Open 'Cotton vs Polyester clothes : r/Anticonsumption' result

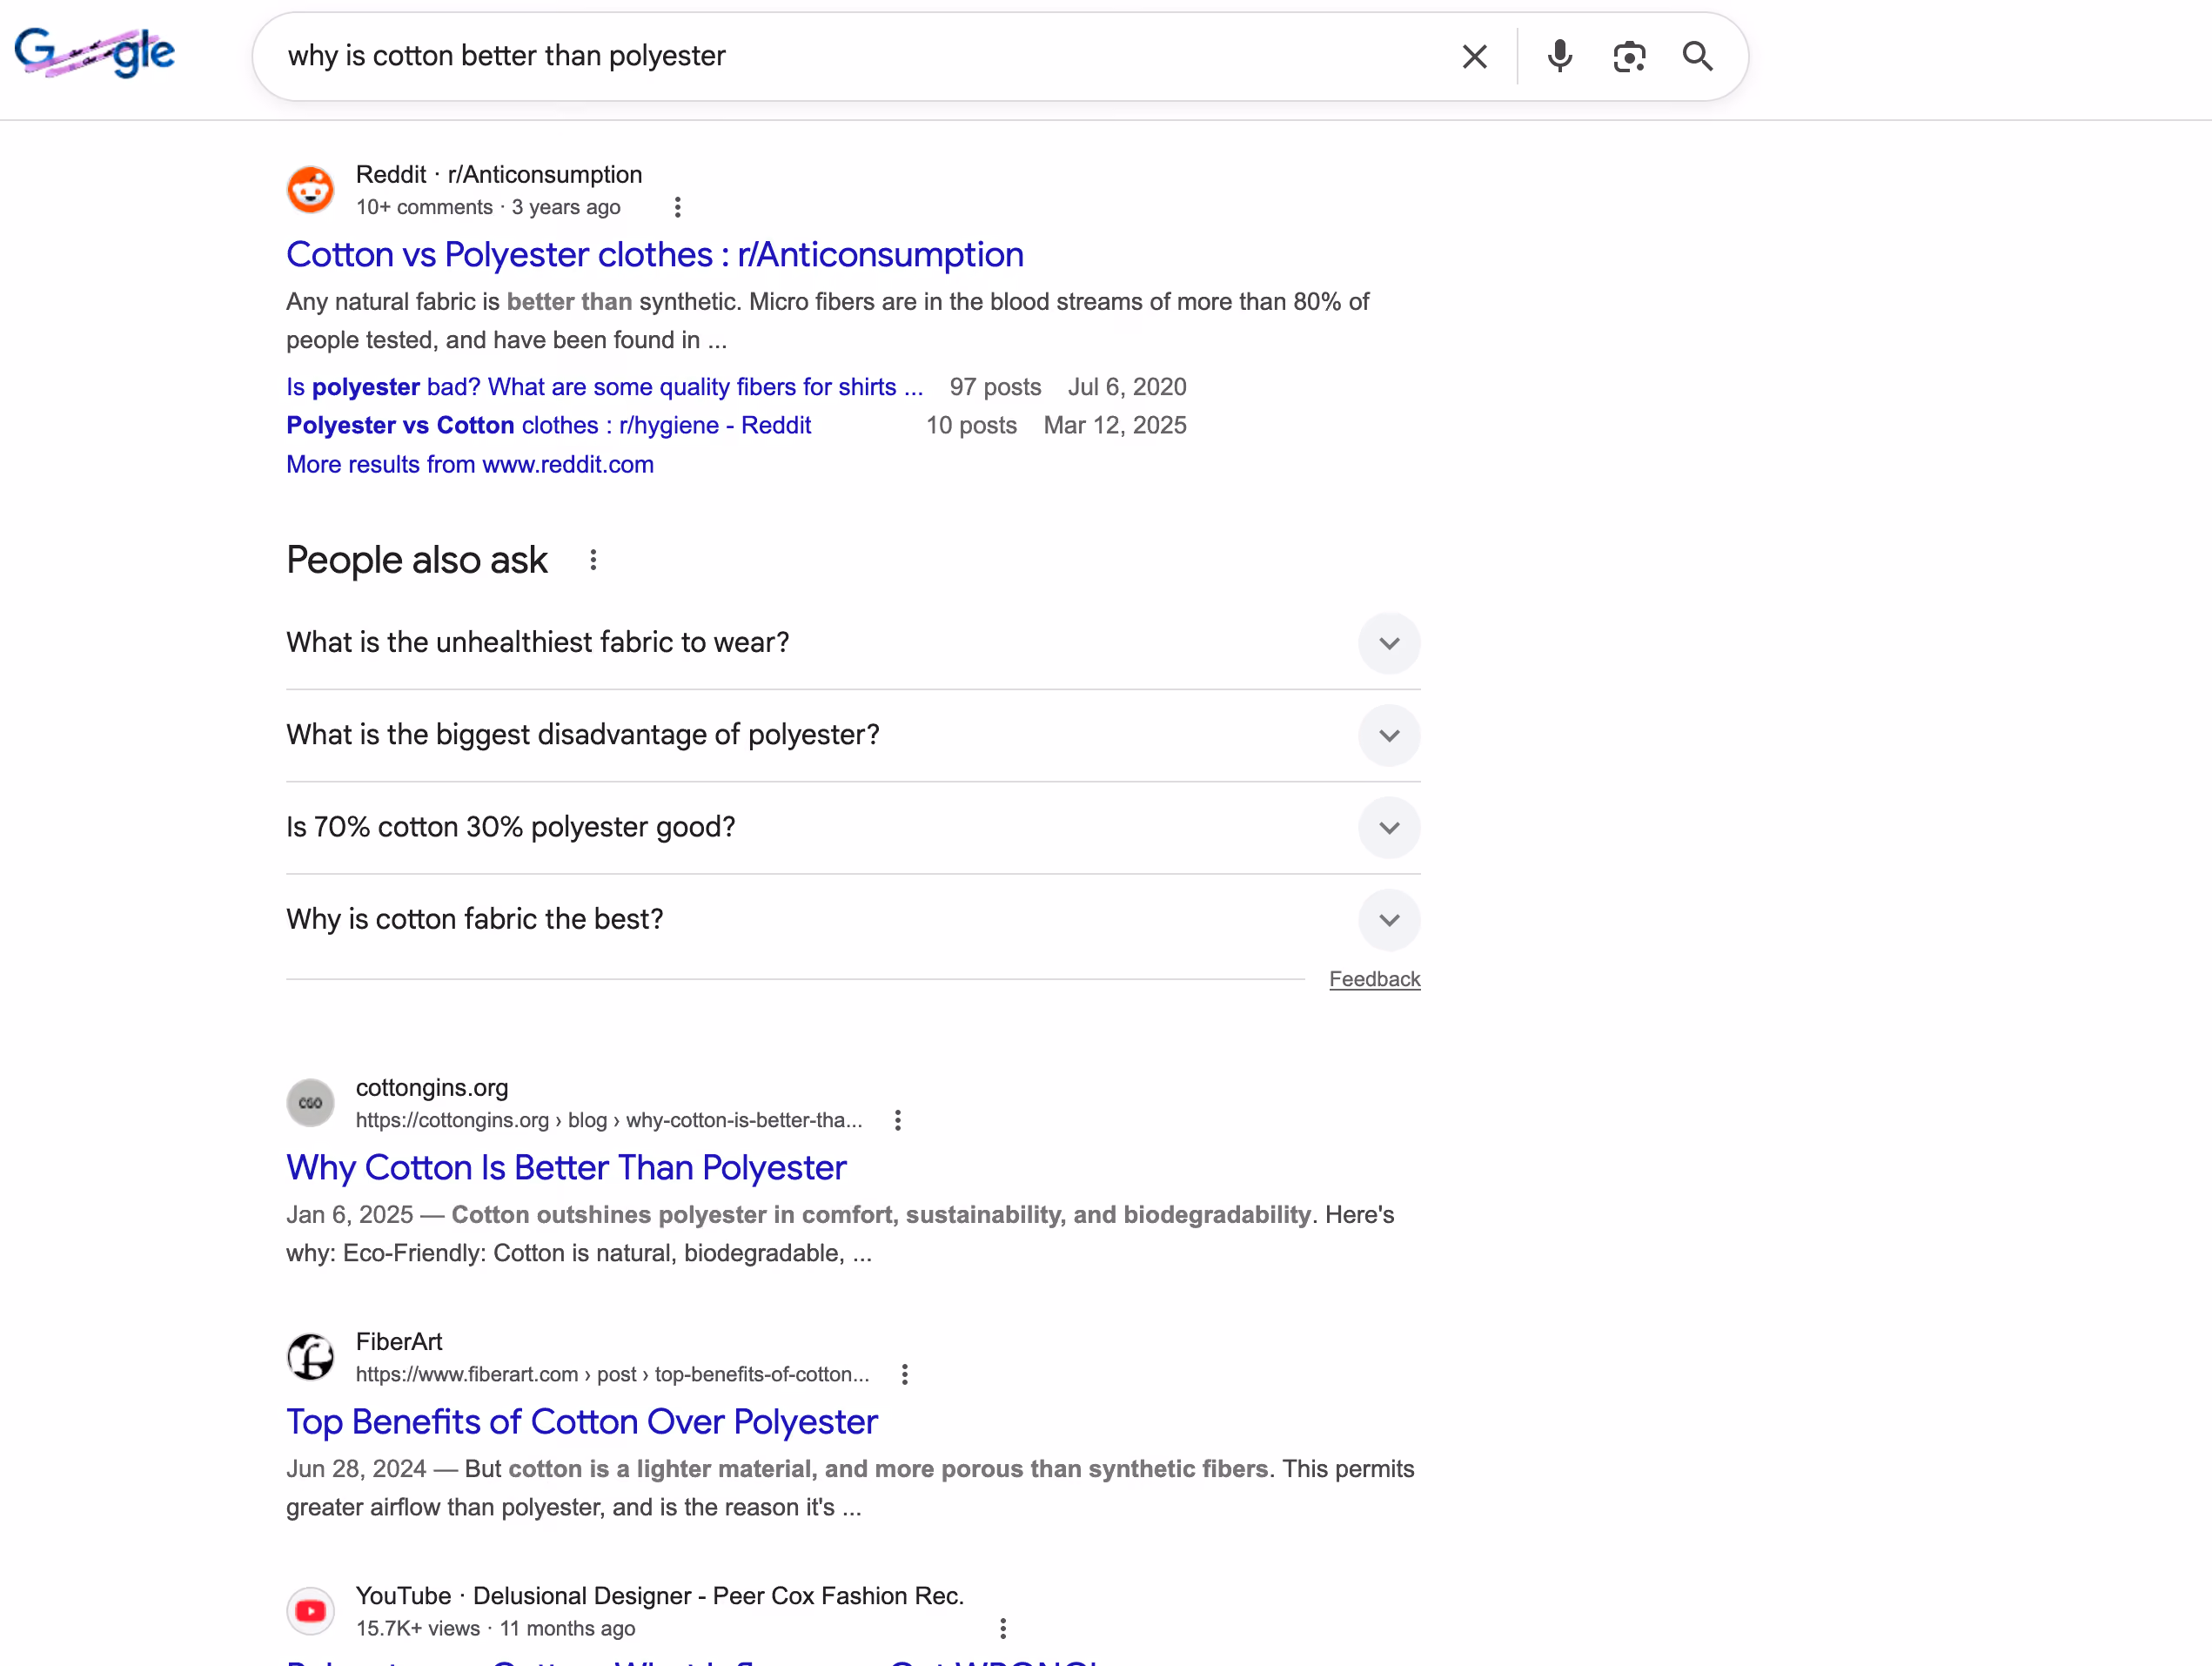pos(655,255)
